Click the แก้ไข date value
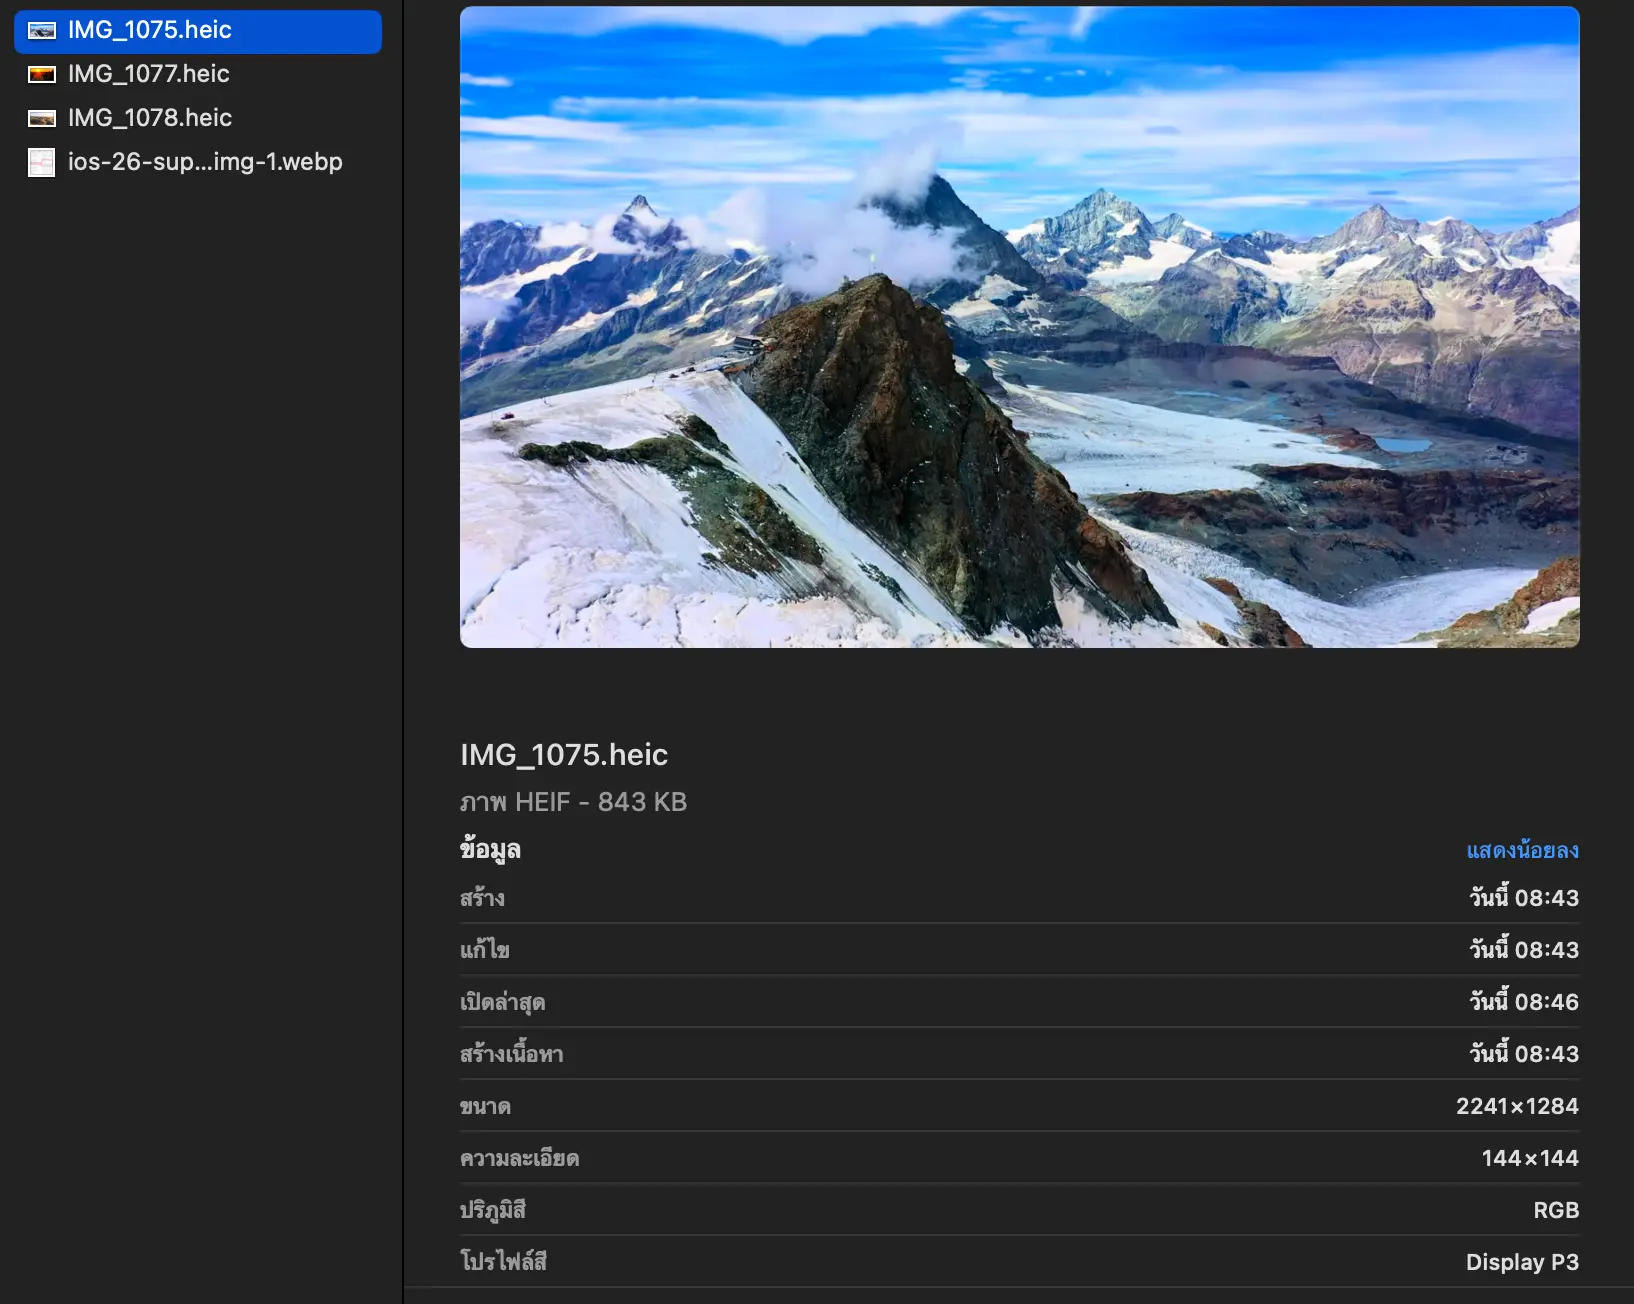Viewport: 1634px width, 1304px height. tap(1523, 950)
